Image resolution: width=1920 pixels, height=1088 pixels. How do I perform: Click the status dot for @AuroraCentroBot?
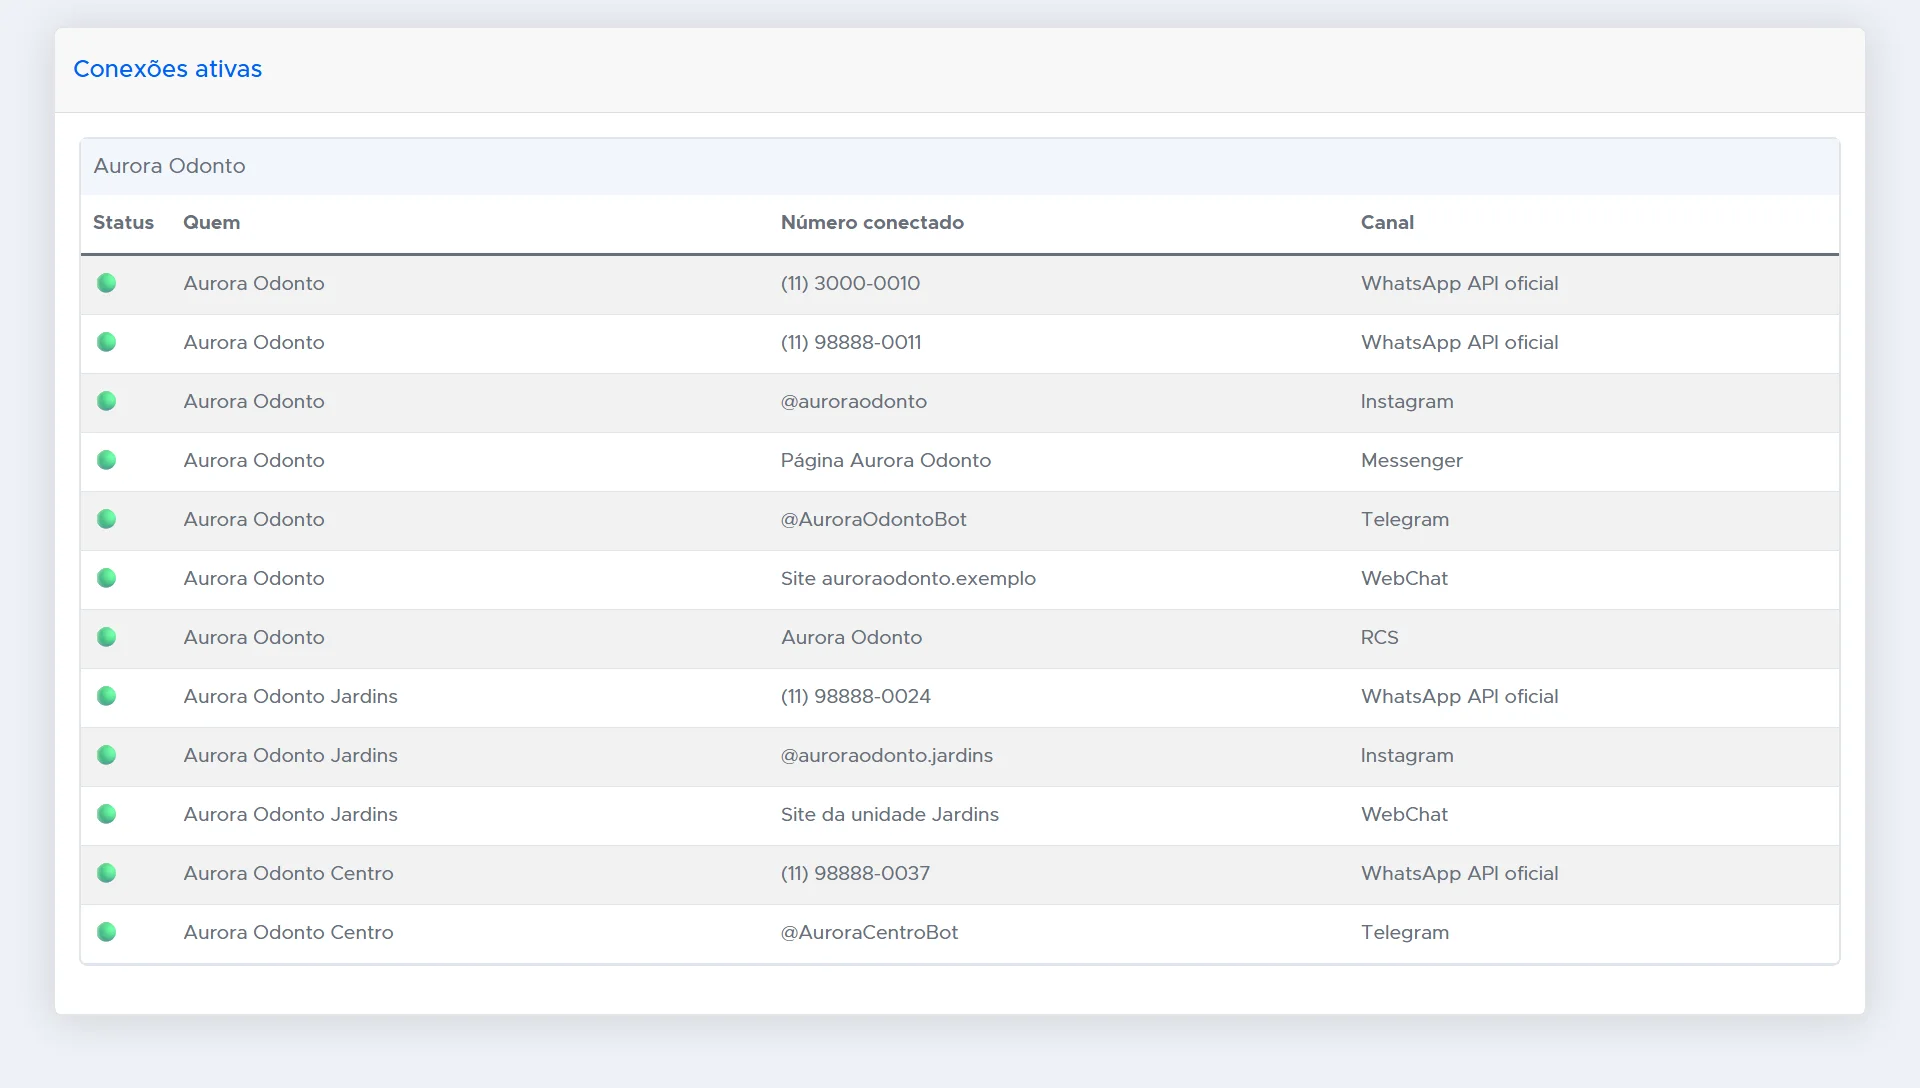[106, 932]
